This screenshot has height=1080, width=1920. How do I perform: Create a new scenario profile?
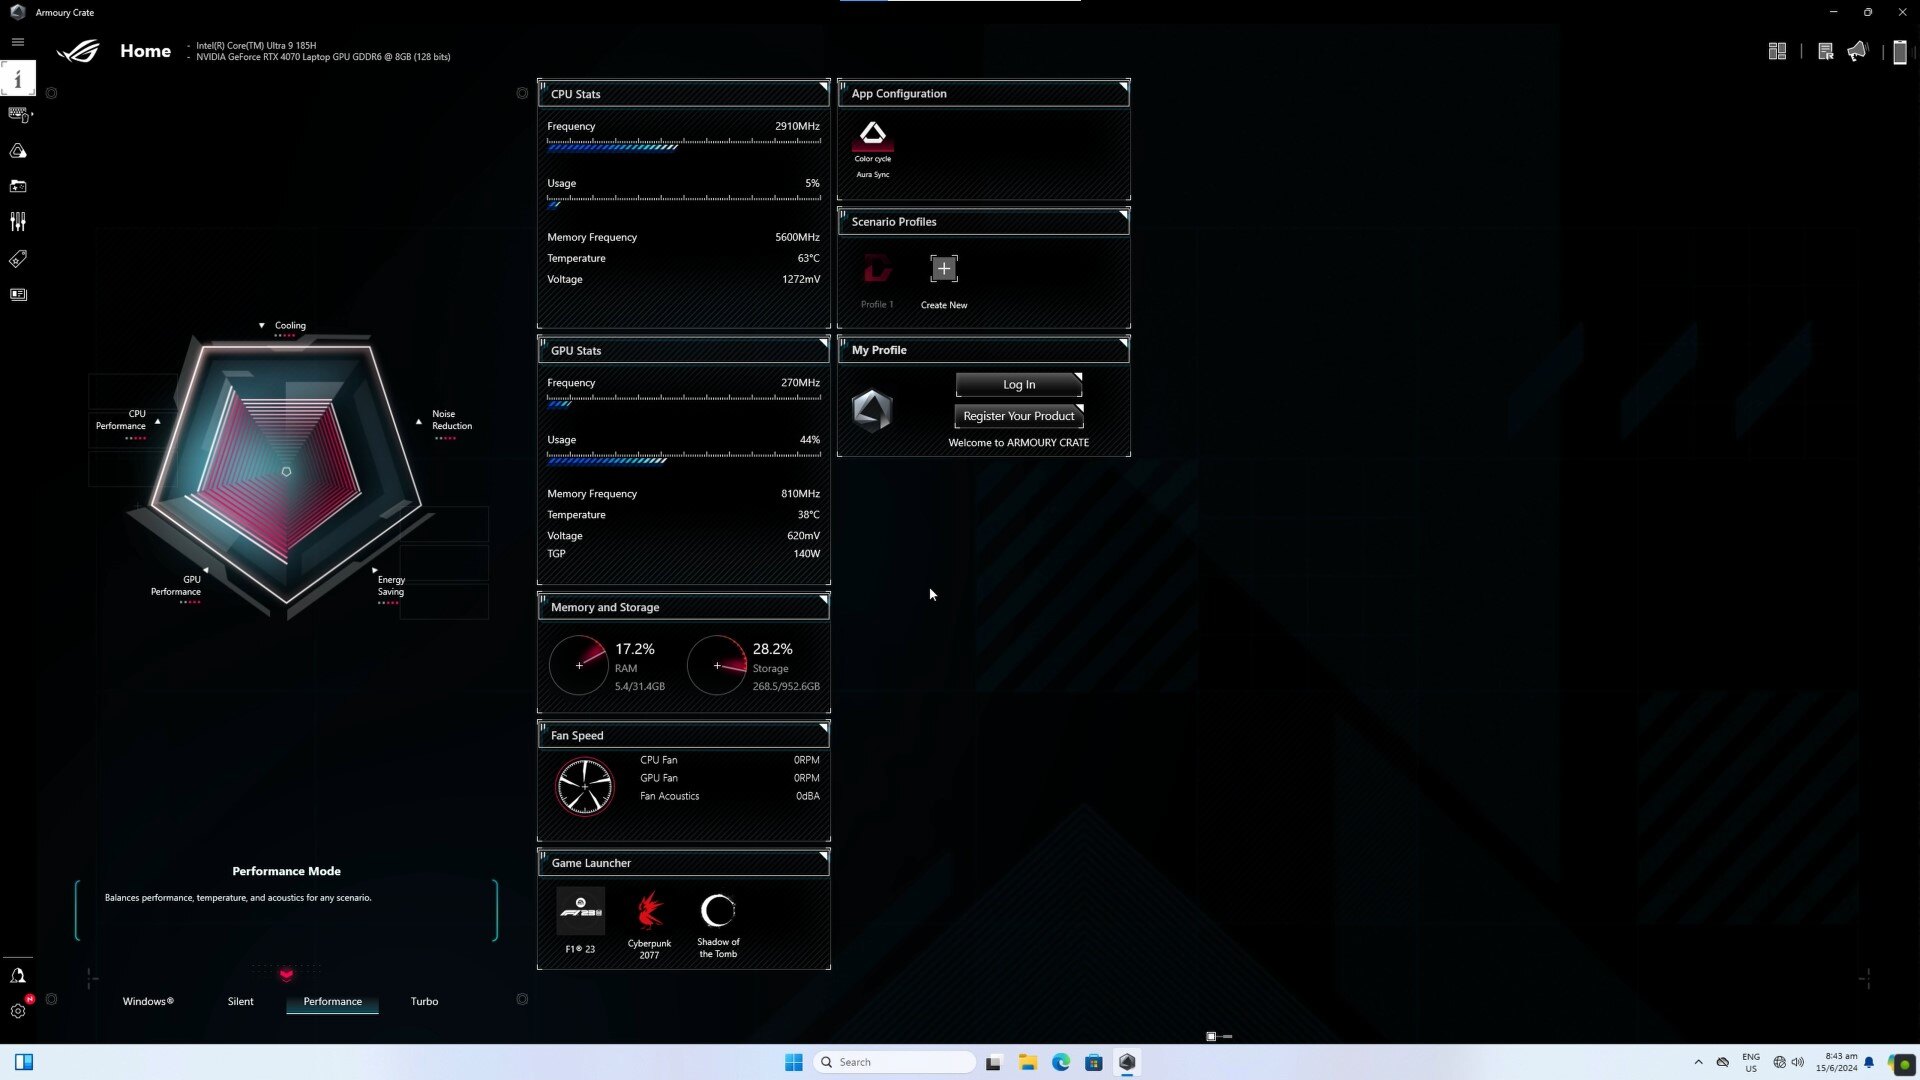point(944,269)
